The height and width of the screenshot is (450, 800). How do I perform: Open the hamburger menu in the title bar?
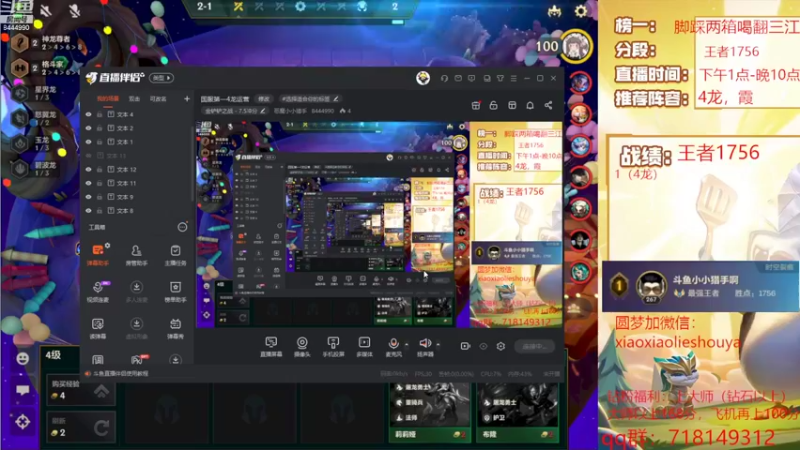point(514,78)
